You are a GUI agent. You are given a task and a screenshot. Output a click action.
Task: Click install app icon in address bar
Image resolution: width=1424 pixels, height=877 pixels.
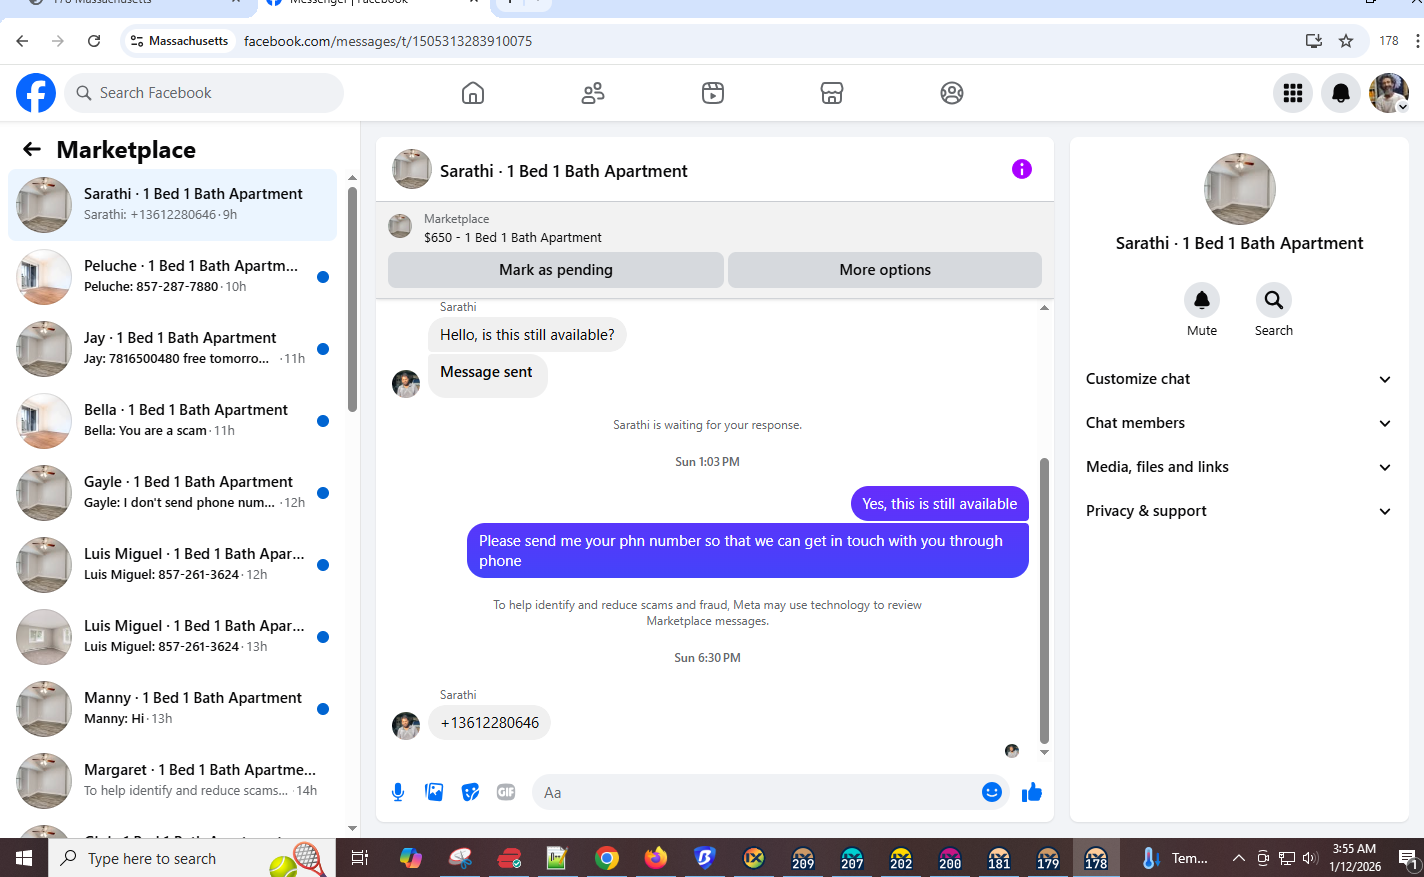click(x=1314, y=41)
